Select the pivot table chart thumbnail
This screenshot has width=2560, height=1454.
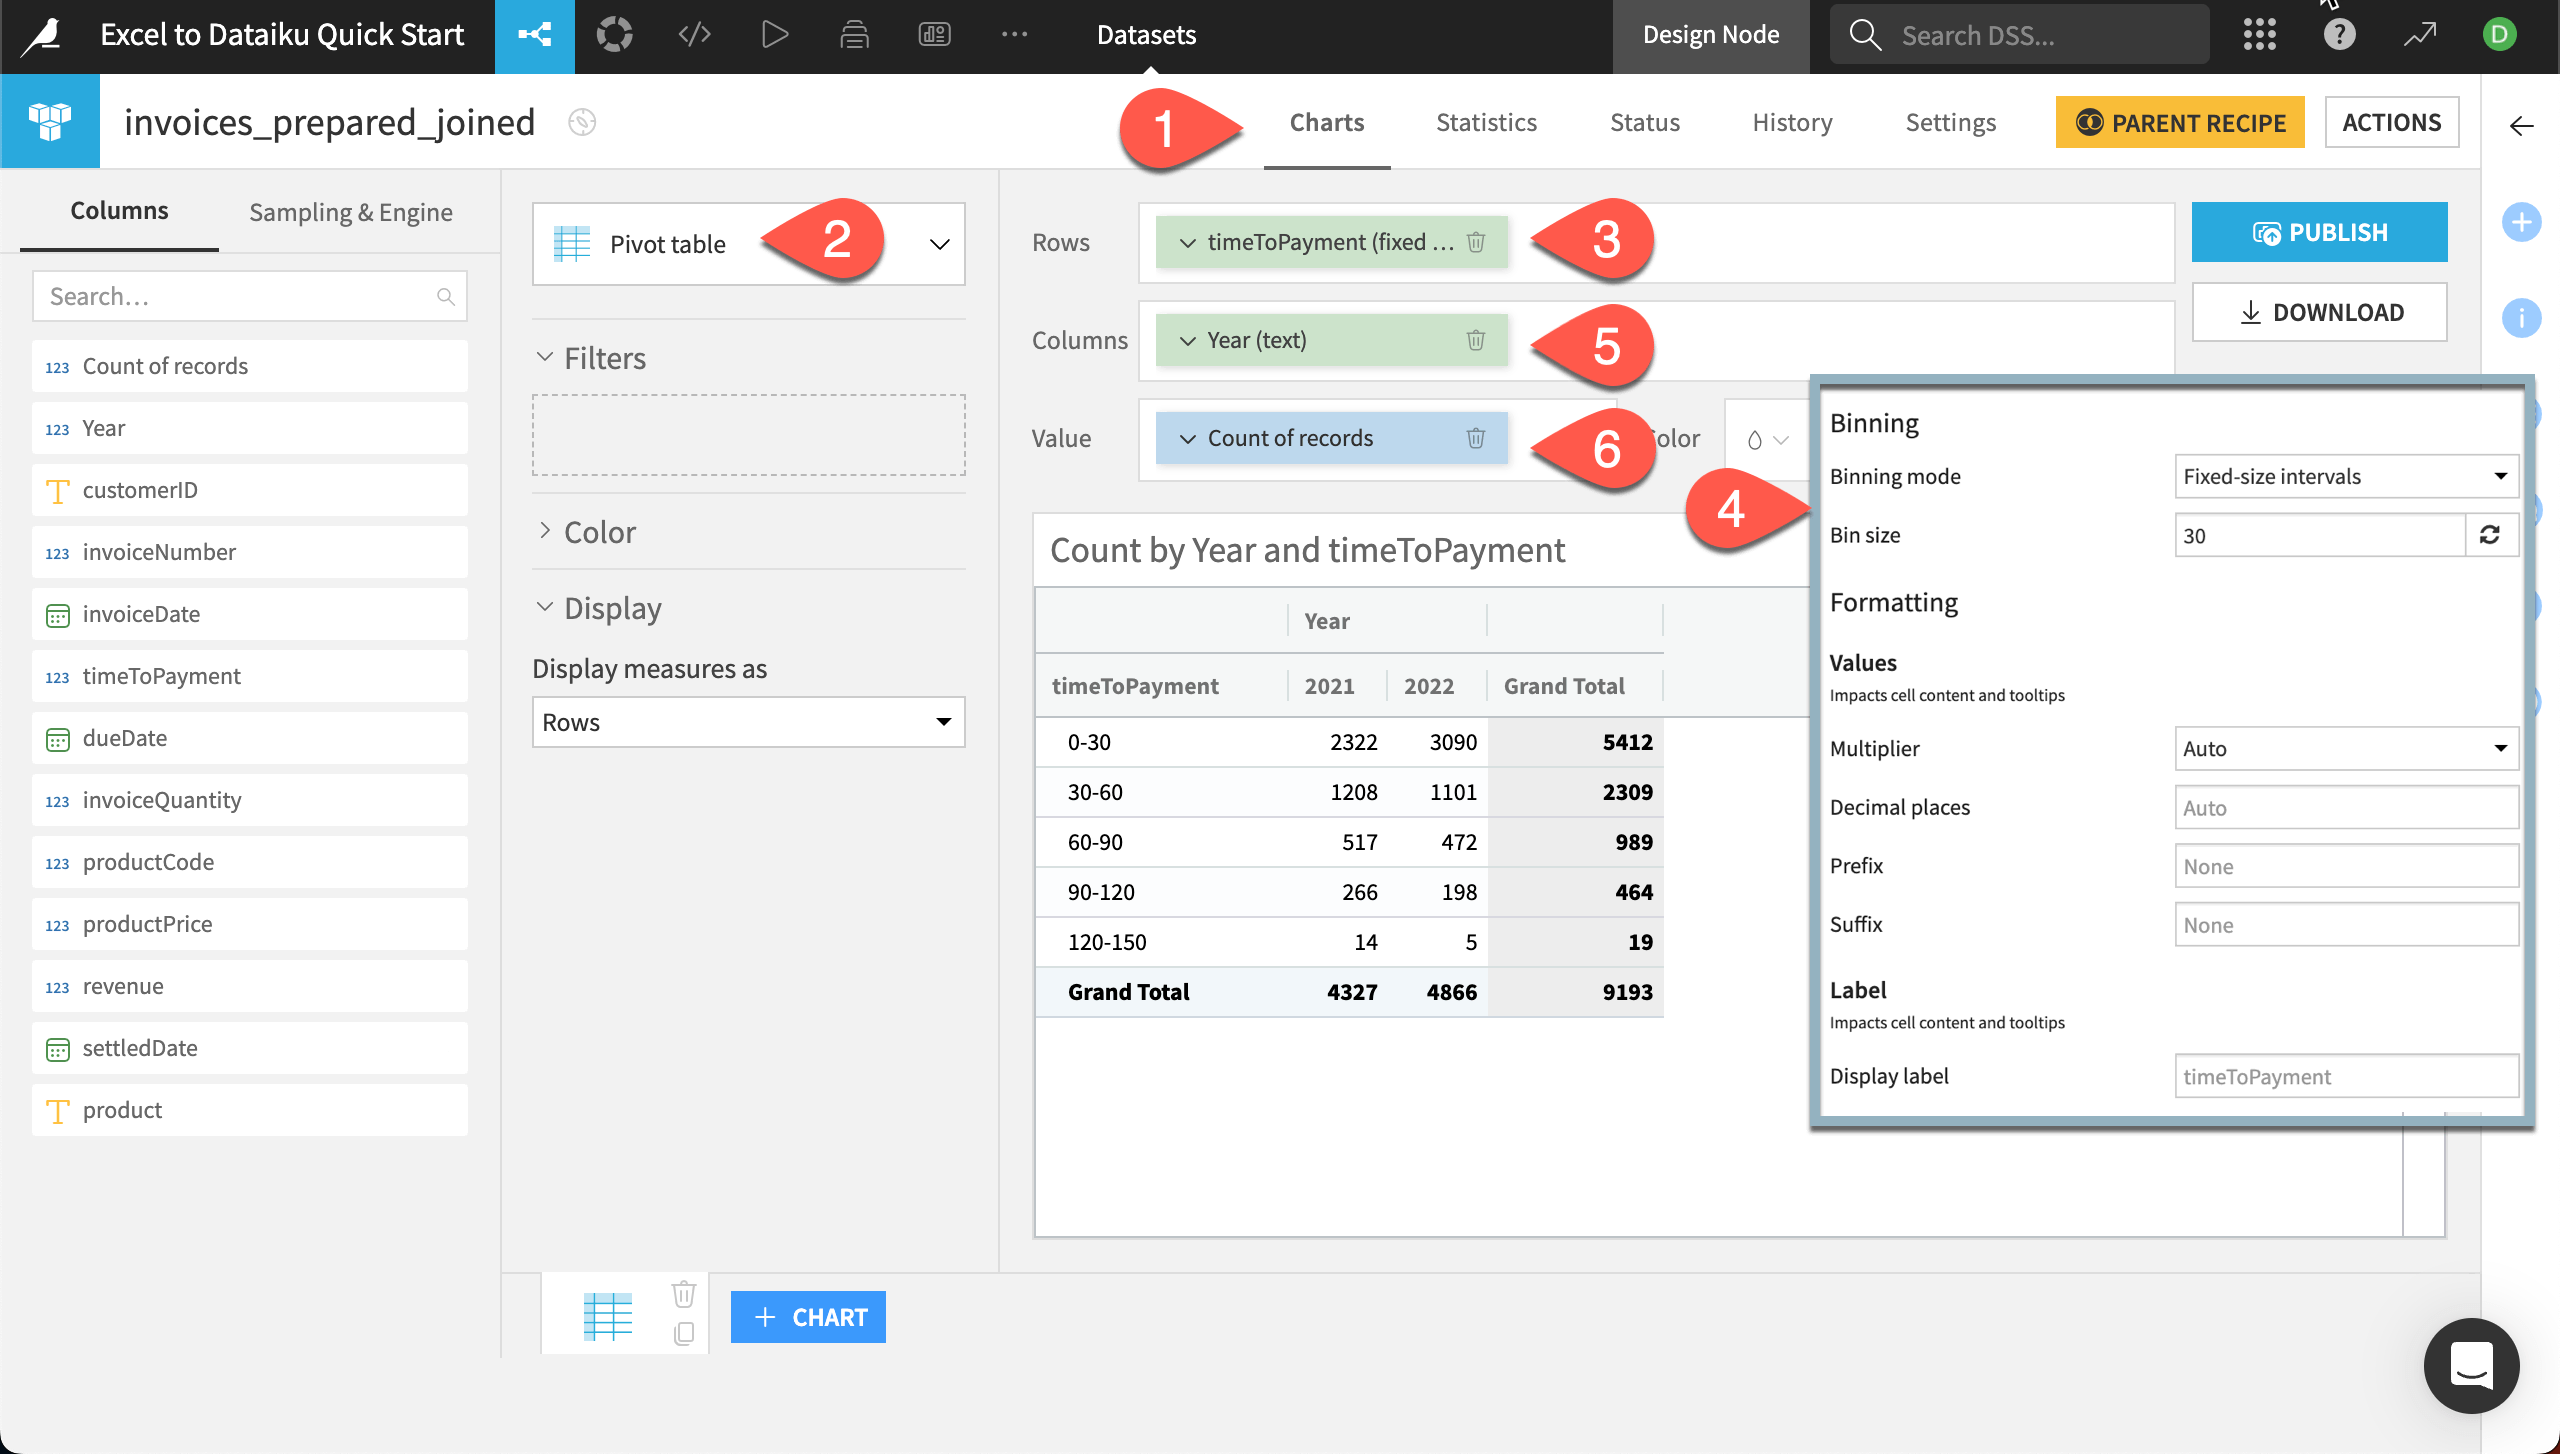(x=608, y=1316)
